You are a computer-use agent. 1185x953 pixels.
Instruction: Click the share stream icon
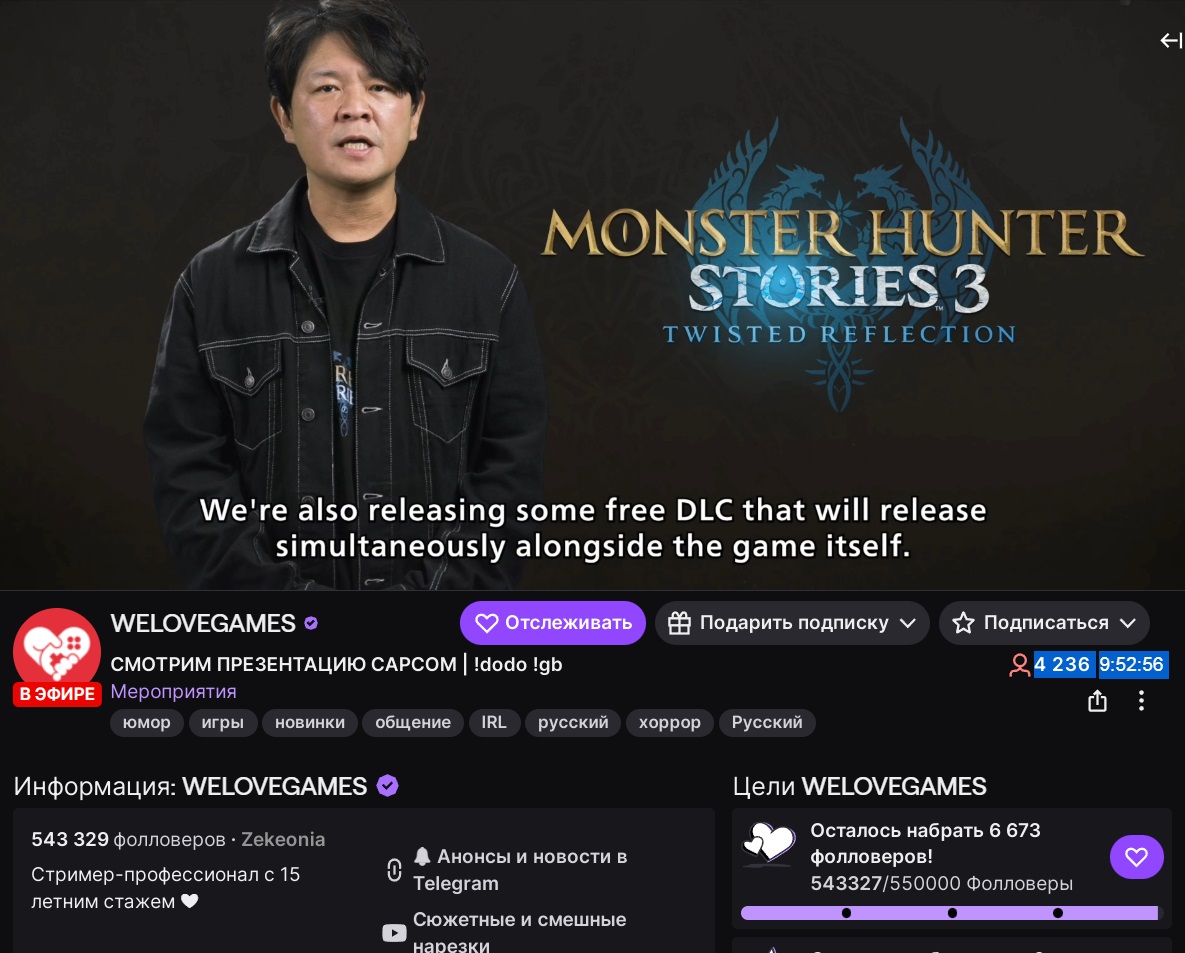point(1097,701)
